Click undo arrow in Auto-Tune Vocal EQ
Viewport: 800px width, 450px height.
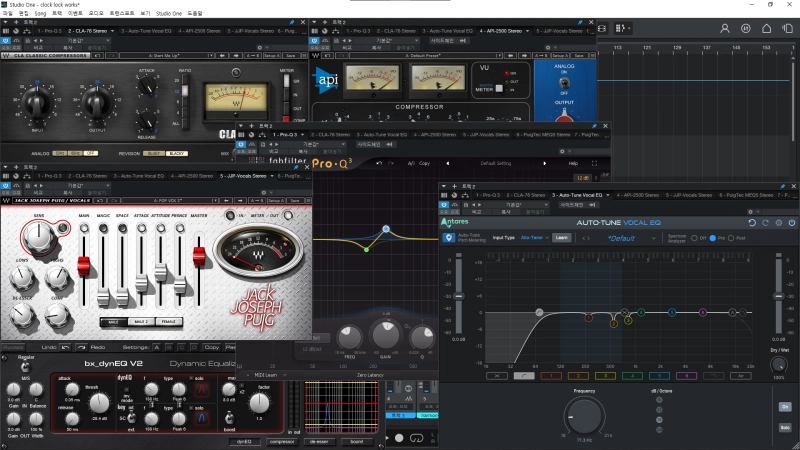[754, 222]
